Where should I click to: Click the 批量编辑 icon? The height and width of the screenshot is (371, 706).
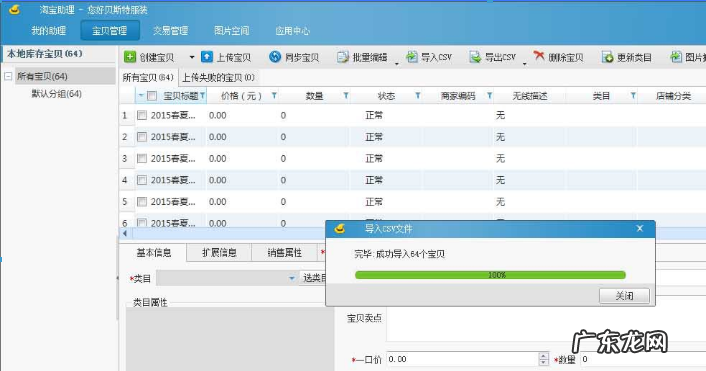(x=343, y=57)
